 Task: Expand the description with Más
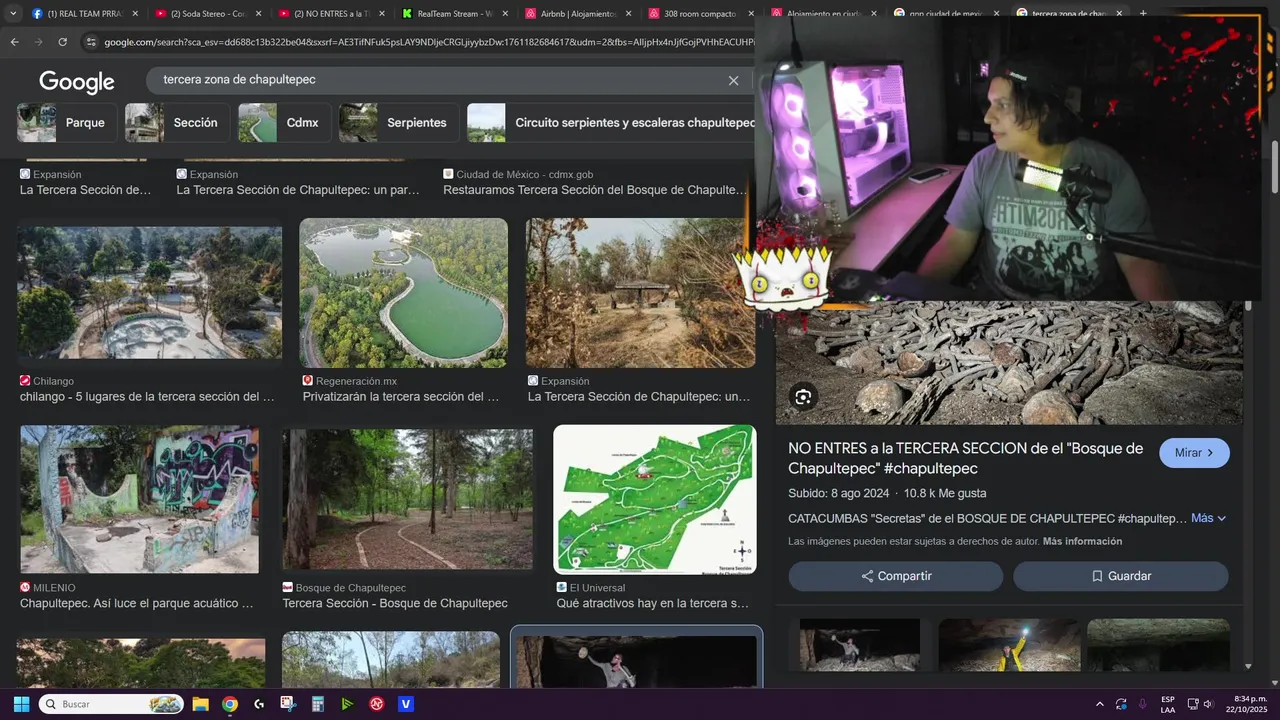(x=1208, y=518)
